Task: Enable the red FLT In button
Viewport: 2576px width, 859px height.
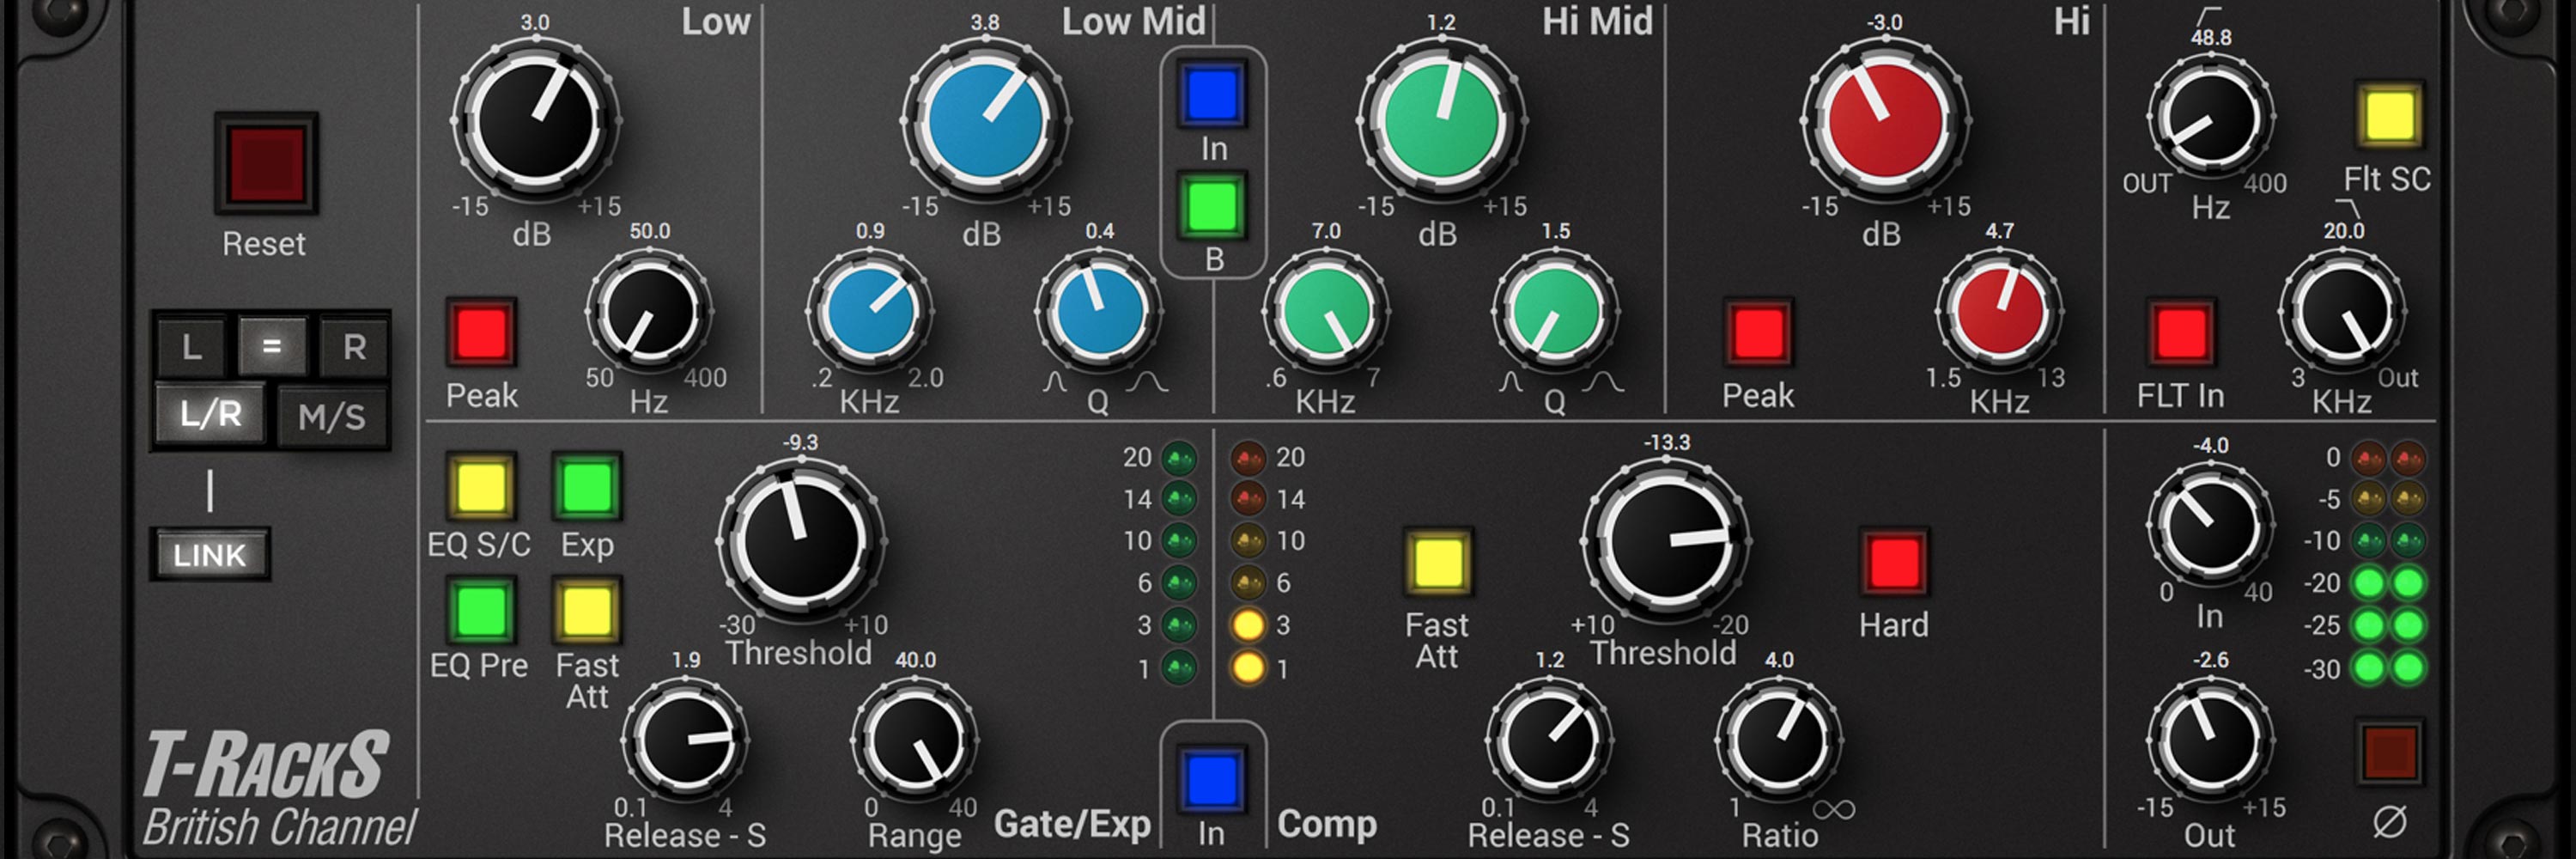Action: coord(2180,333)
